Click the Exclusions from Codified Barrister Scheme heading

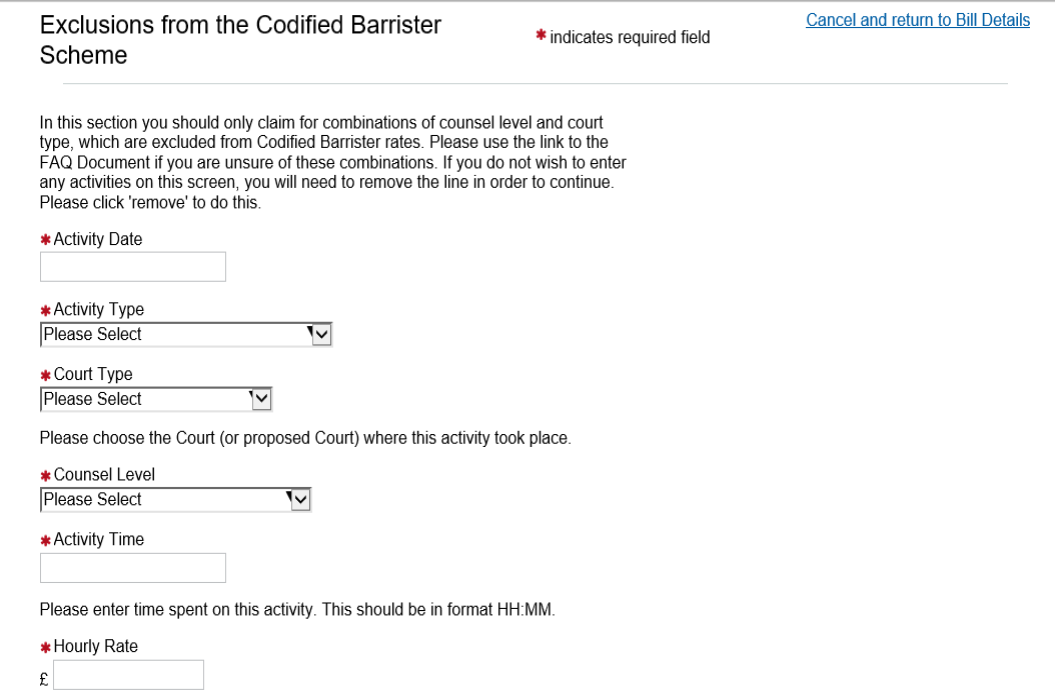240,40
